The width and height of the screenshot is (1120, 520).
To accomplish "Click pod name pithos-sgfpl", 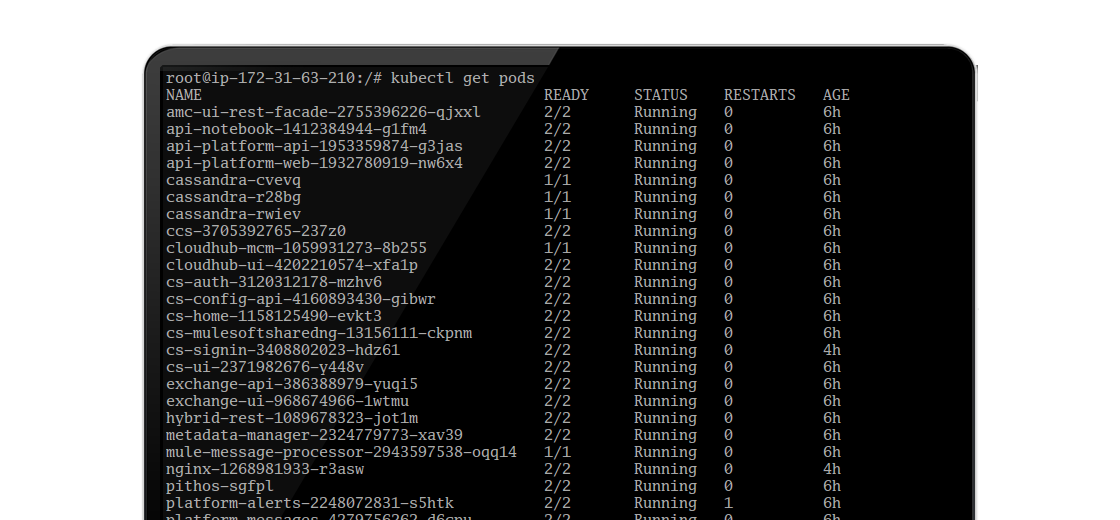I will pos(219,486).
